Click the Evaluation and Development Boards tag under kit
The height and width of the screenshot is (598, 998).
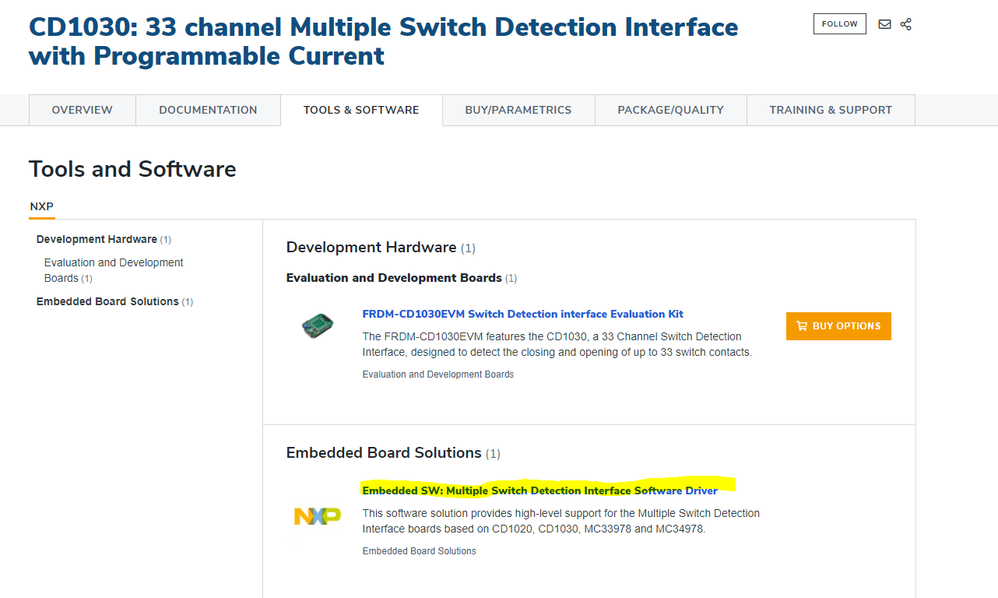click(x=438, y=375)
